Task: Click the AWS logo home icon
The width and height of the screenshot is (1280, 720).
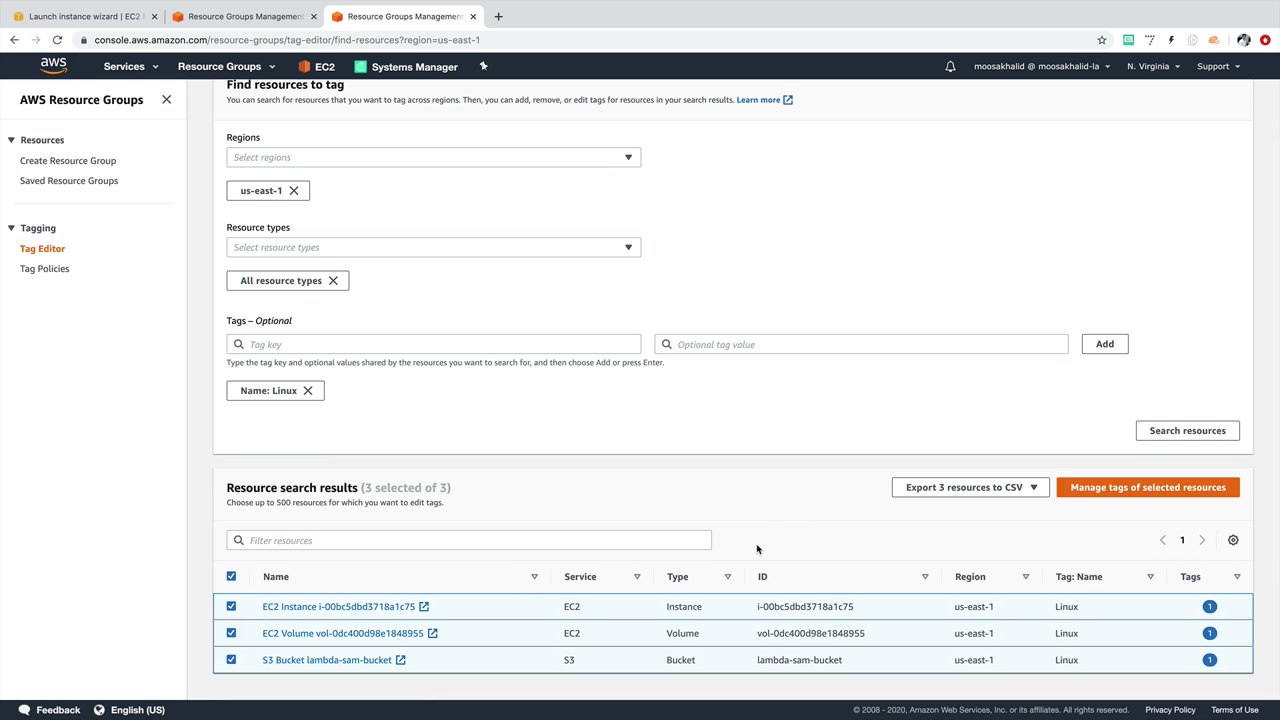Action: pyautogui.click(x=53, y=66)
